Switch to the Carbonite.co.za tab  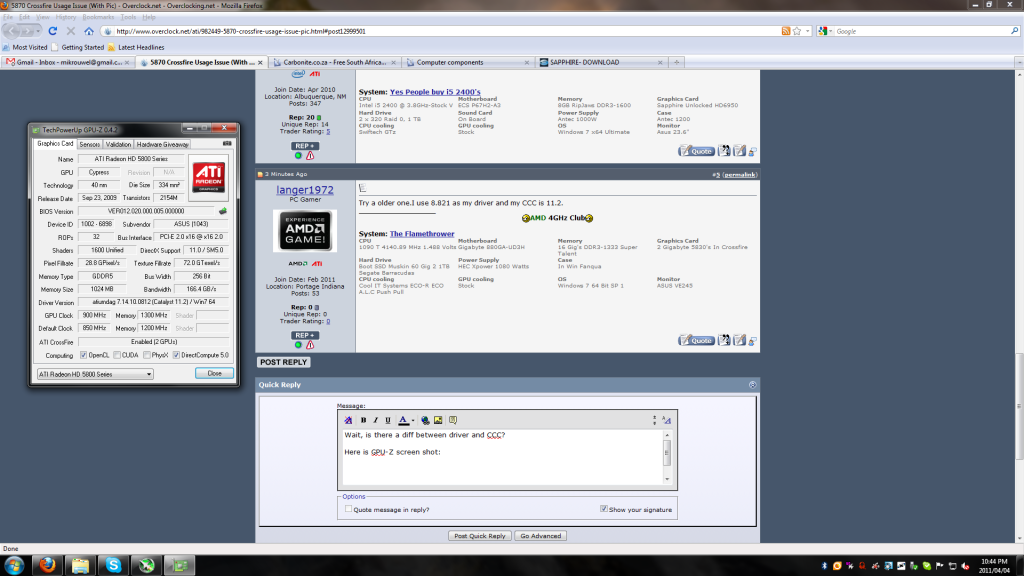334,62
